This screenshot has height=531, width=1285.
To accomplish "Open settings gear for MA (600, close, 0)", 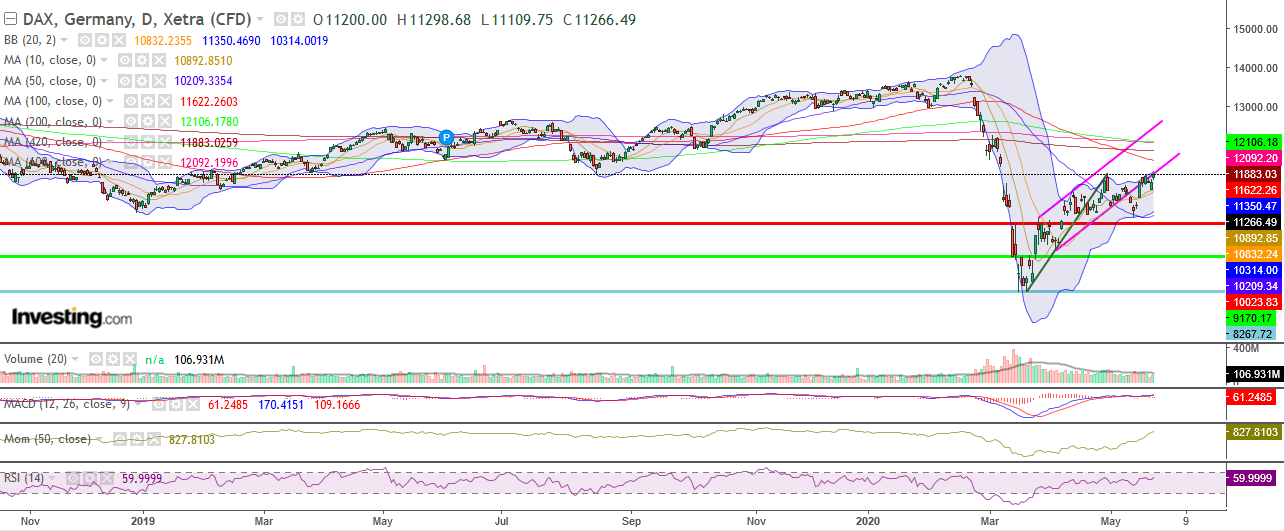I will pos(147,162).
